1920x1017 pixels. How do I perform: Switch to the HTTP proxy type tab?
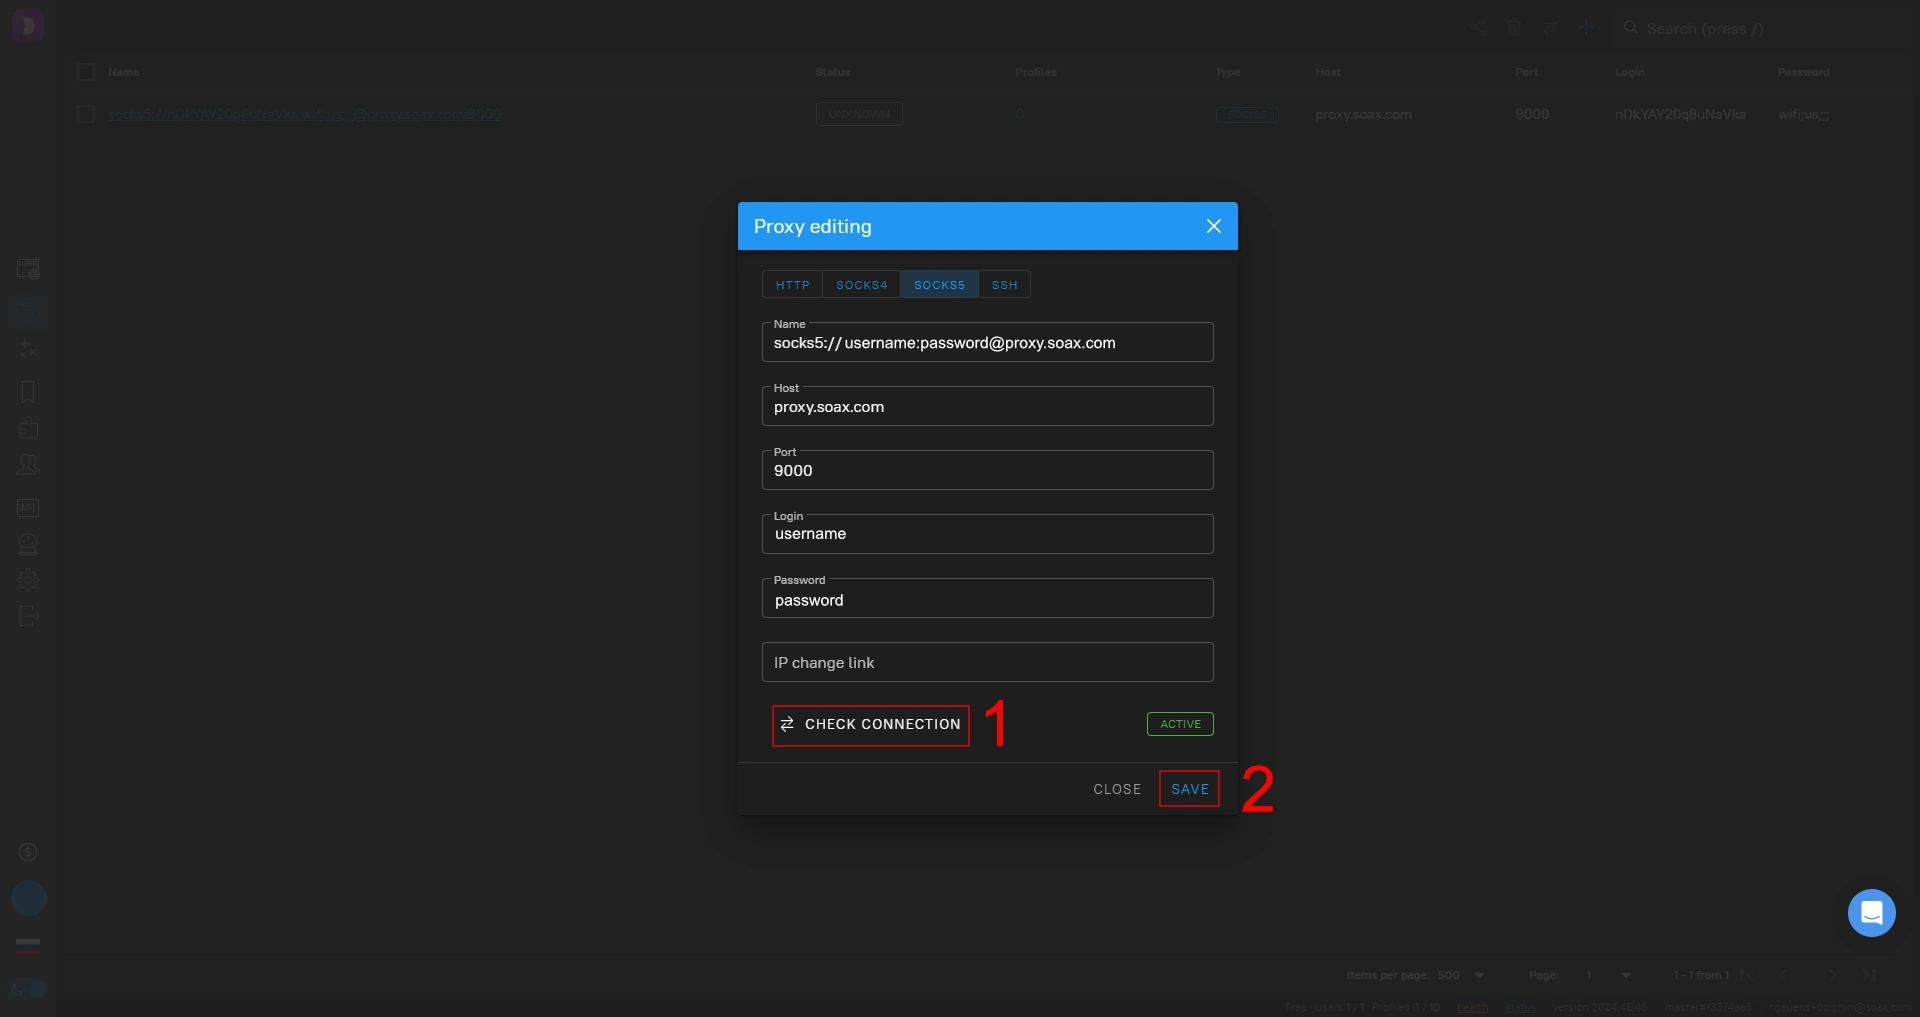pyautogui.click(x=792, y=285)
